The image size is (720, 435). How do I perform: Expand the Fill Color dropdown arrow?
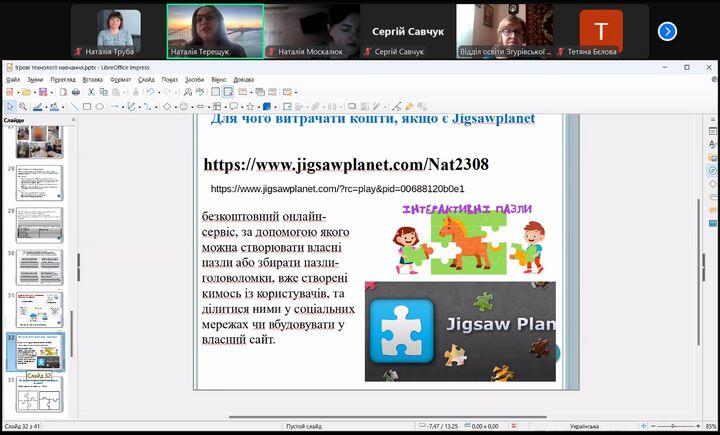(x=63, y=107)
